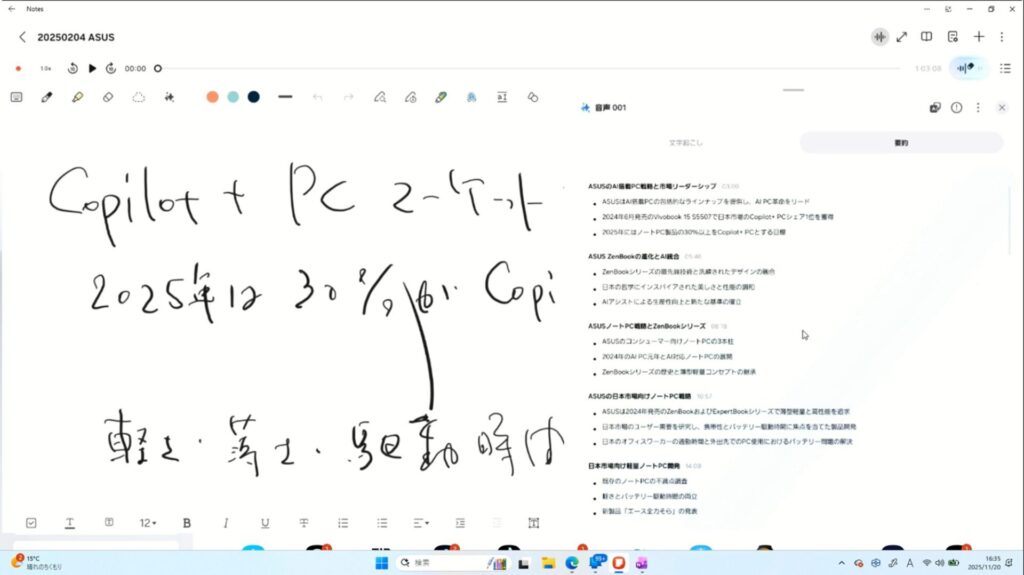Expand note to full screen

pos(902,37)
